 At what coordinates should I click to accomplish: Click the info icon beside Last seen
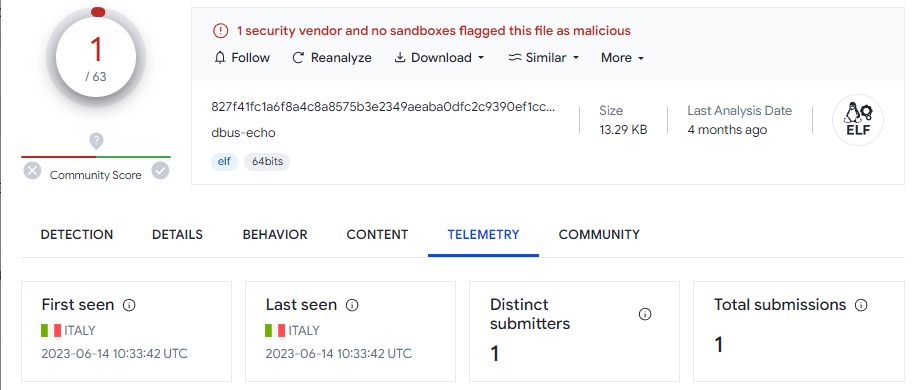point(352,305)
